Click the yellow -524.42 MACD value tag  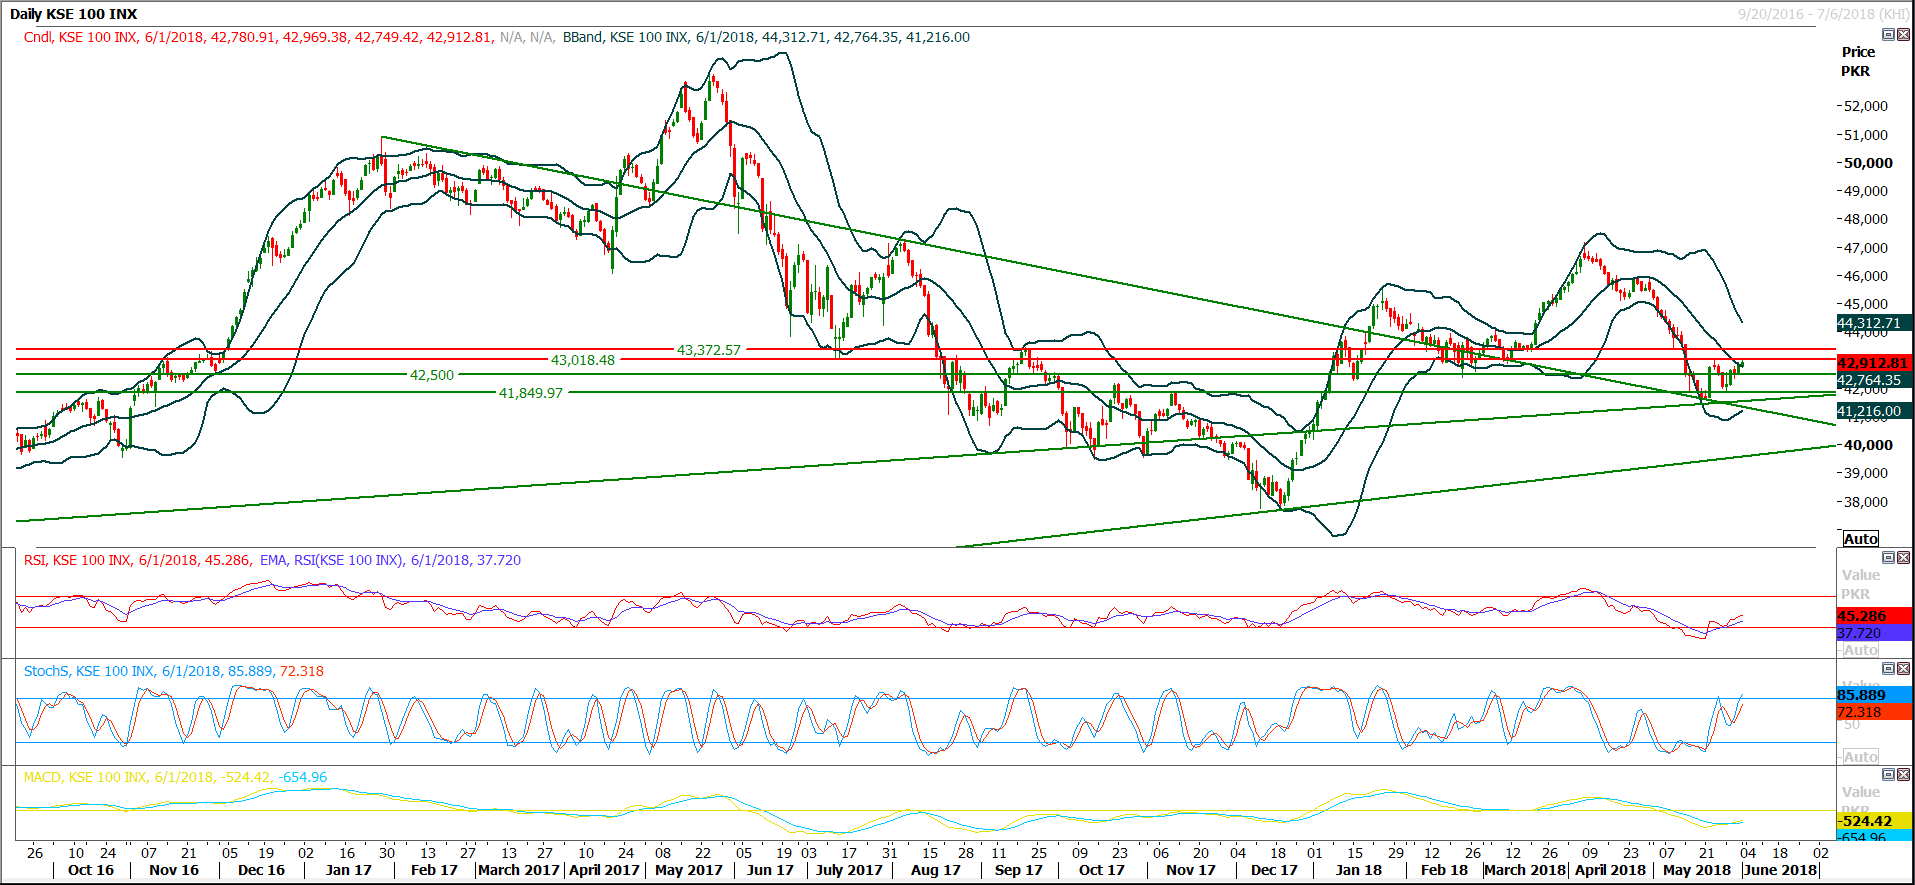point(1874,821)
